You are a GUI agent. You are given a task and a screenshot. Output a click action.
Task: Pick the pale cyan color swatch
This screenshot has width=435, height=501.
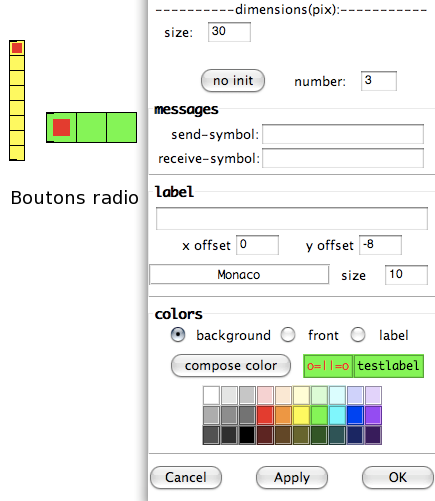click(x=337, y=395)
